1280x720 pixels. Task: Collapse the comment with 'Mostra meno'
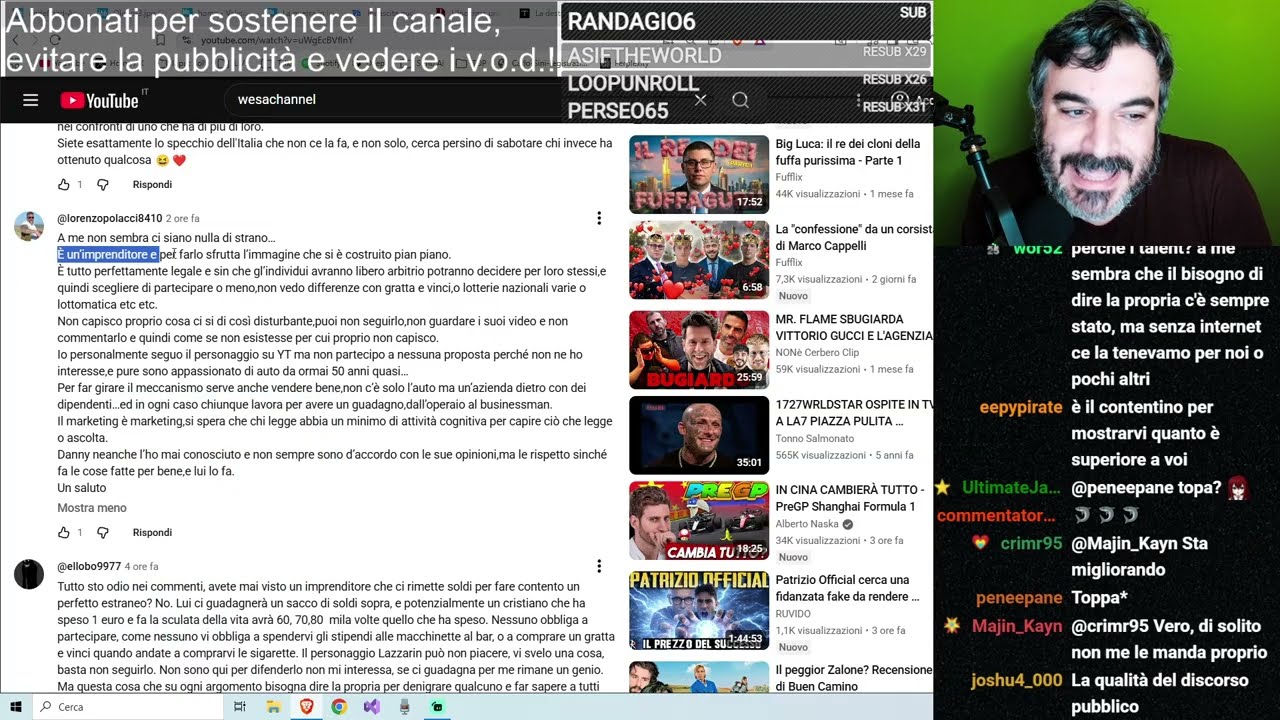click(x=92, y=508)
